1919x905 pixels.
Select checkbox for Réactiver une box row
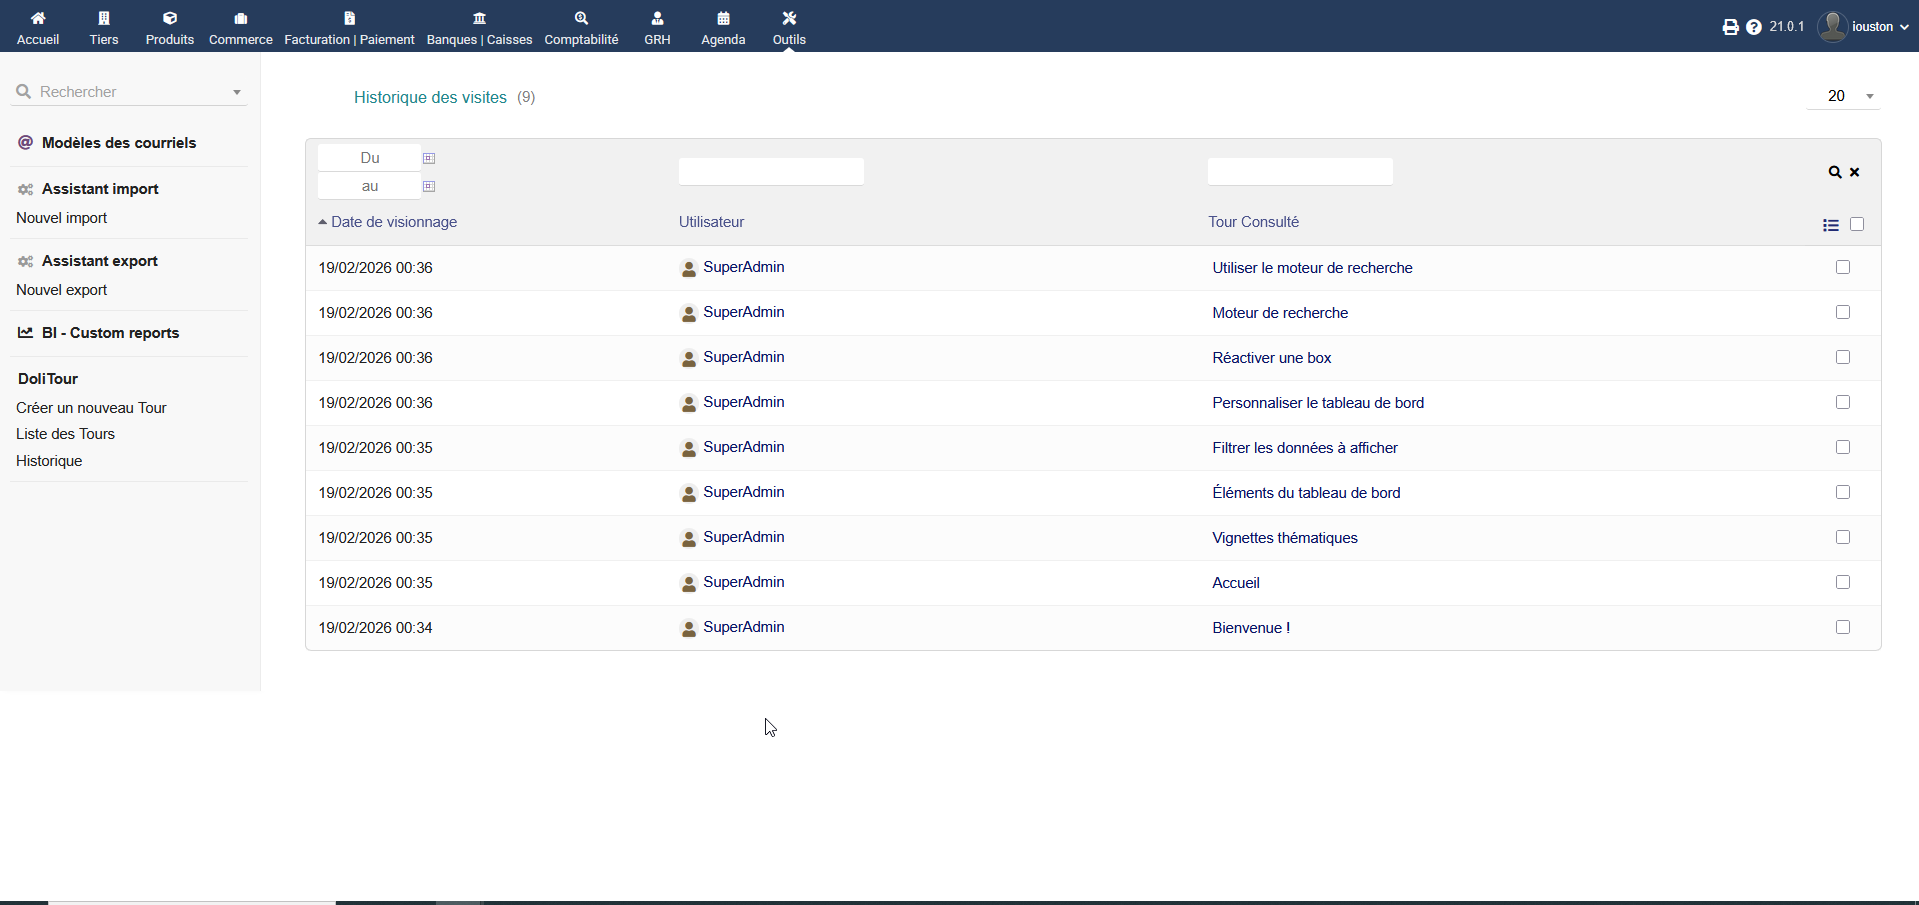pos(1843,357)
